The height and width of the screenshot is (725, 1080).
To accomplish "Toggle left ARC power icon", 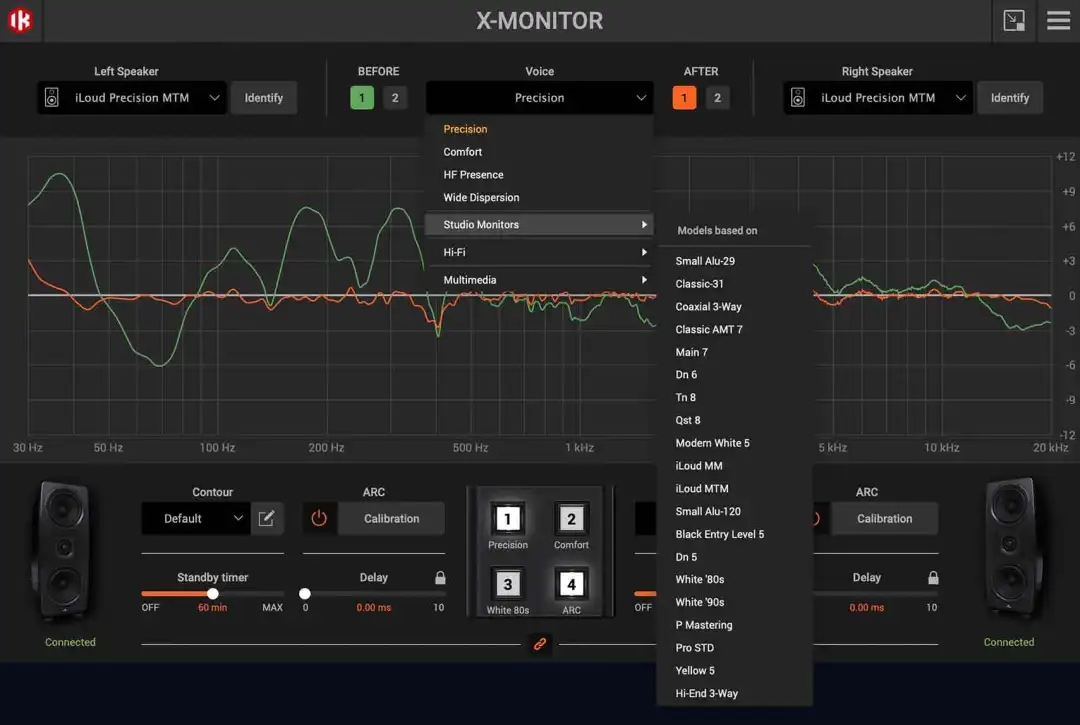I will [319, 518].
